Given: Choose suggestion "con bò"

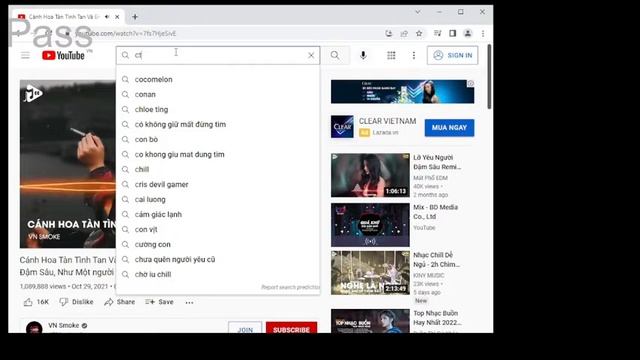Looking at the screenshot, I should [x=218, y=139].
